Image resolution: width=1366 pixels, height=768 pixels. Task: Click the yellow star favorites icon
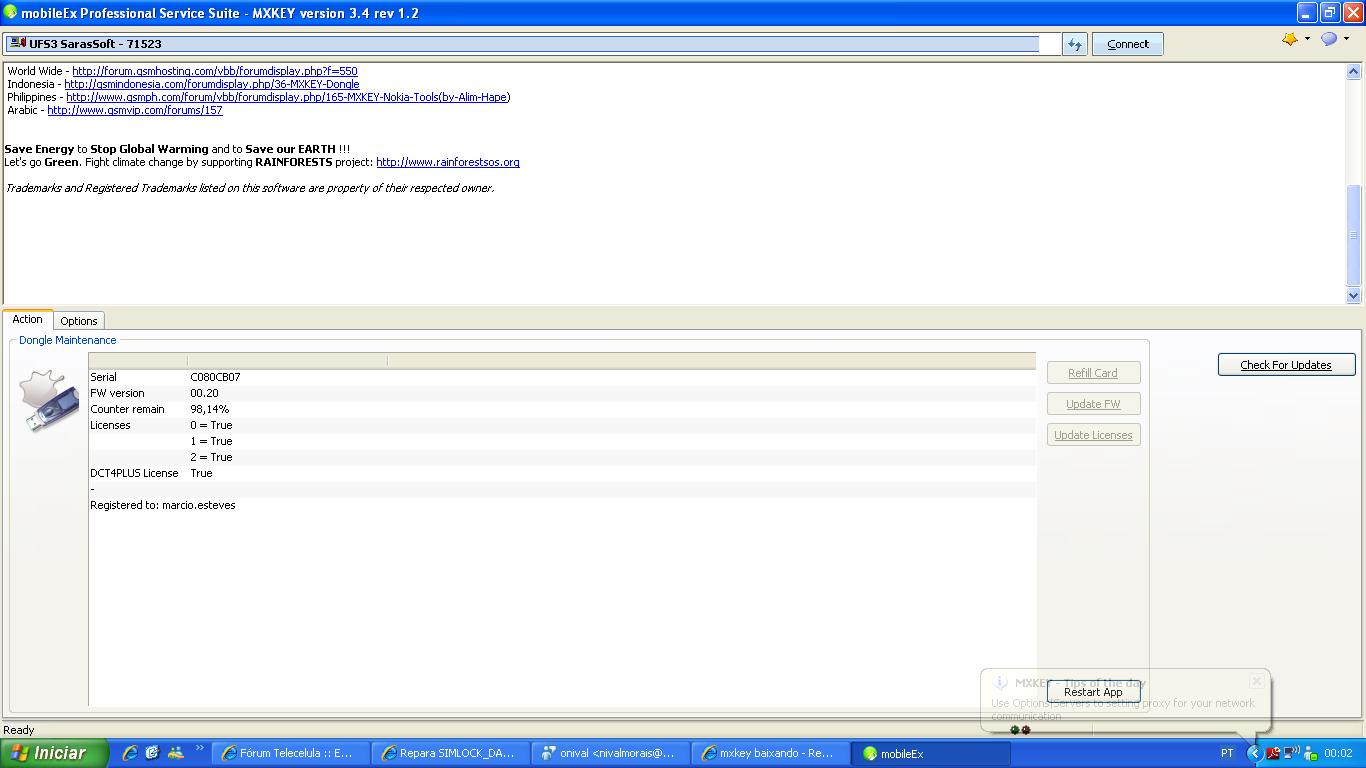click(1290, 39)
